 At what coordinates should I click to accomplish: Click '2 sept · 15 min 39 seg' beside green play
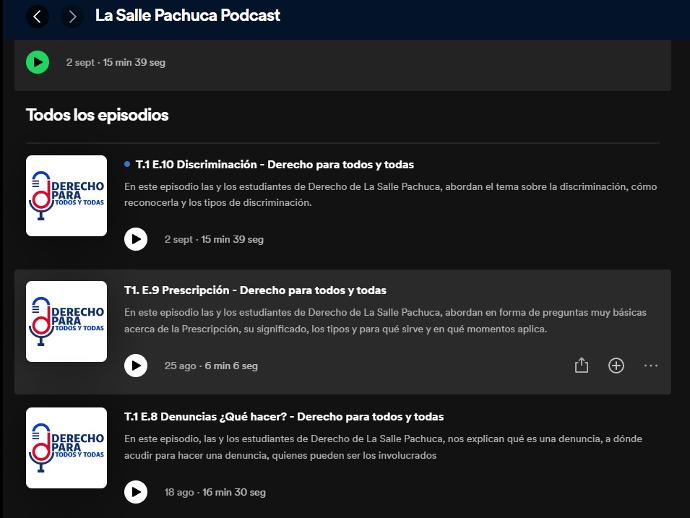116,62
